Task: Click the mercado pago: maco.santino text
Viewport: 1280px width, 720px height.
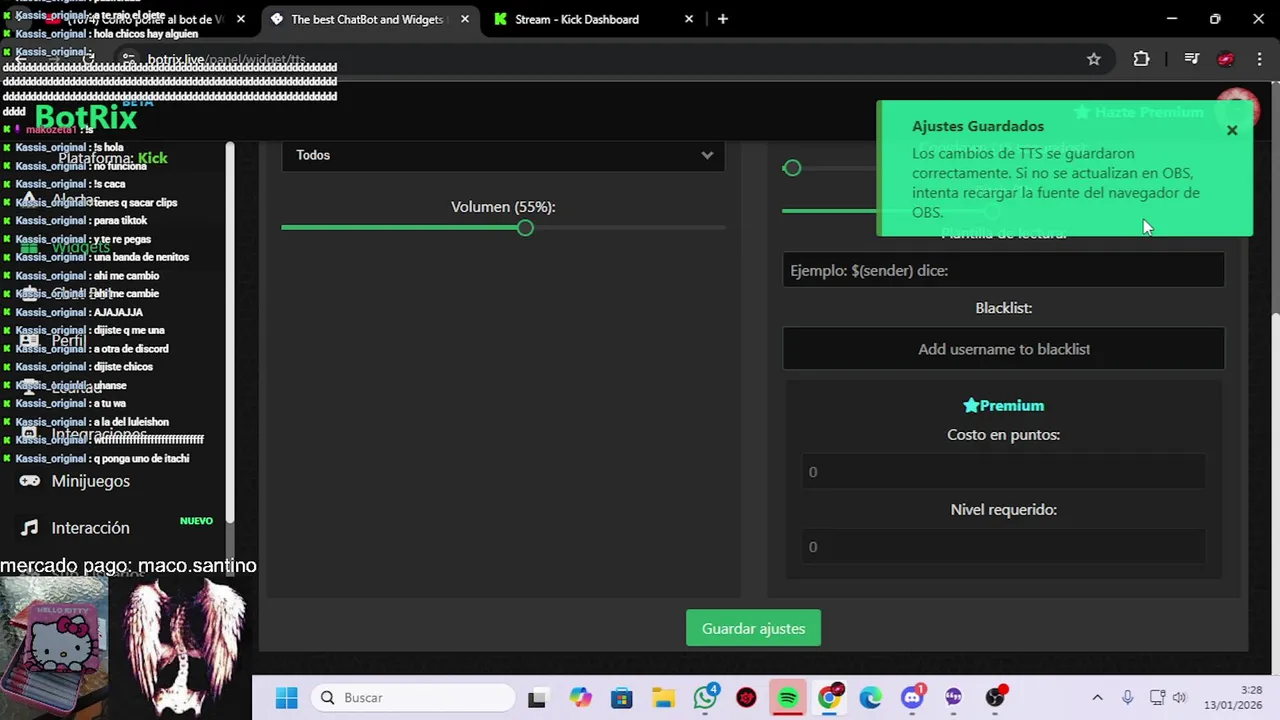Action: [128, 566]
